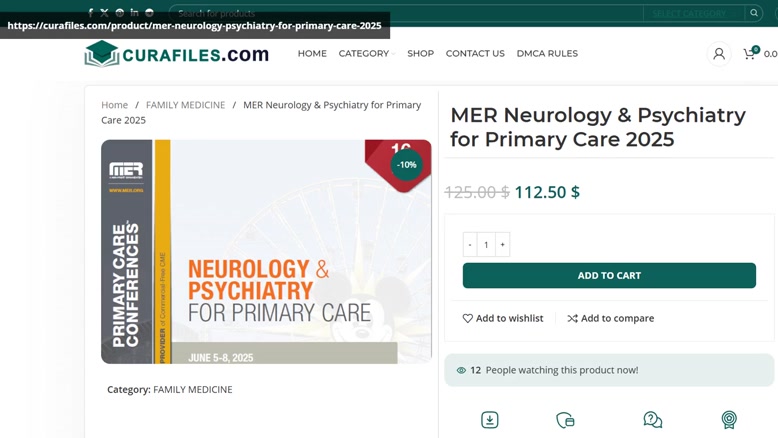
Task: Open the Shop menu item
Action: click(x=421, y=54)
